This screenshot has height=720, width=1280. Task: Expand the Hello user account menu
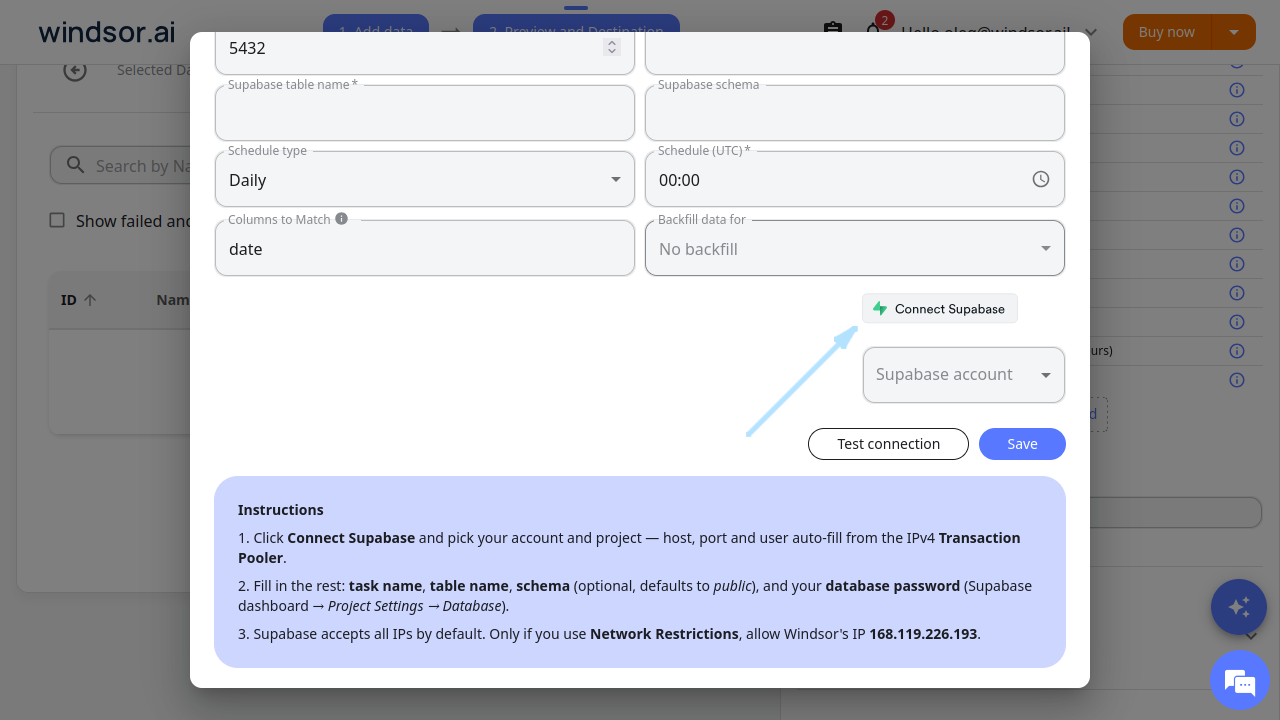point(1000,32)
